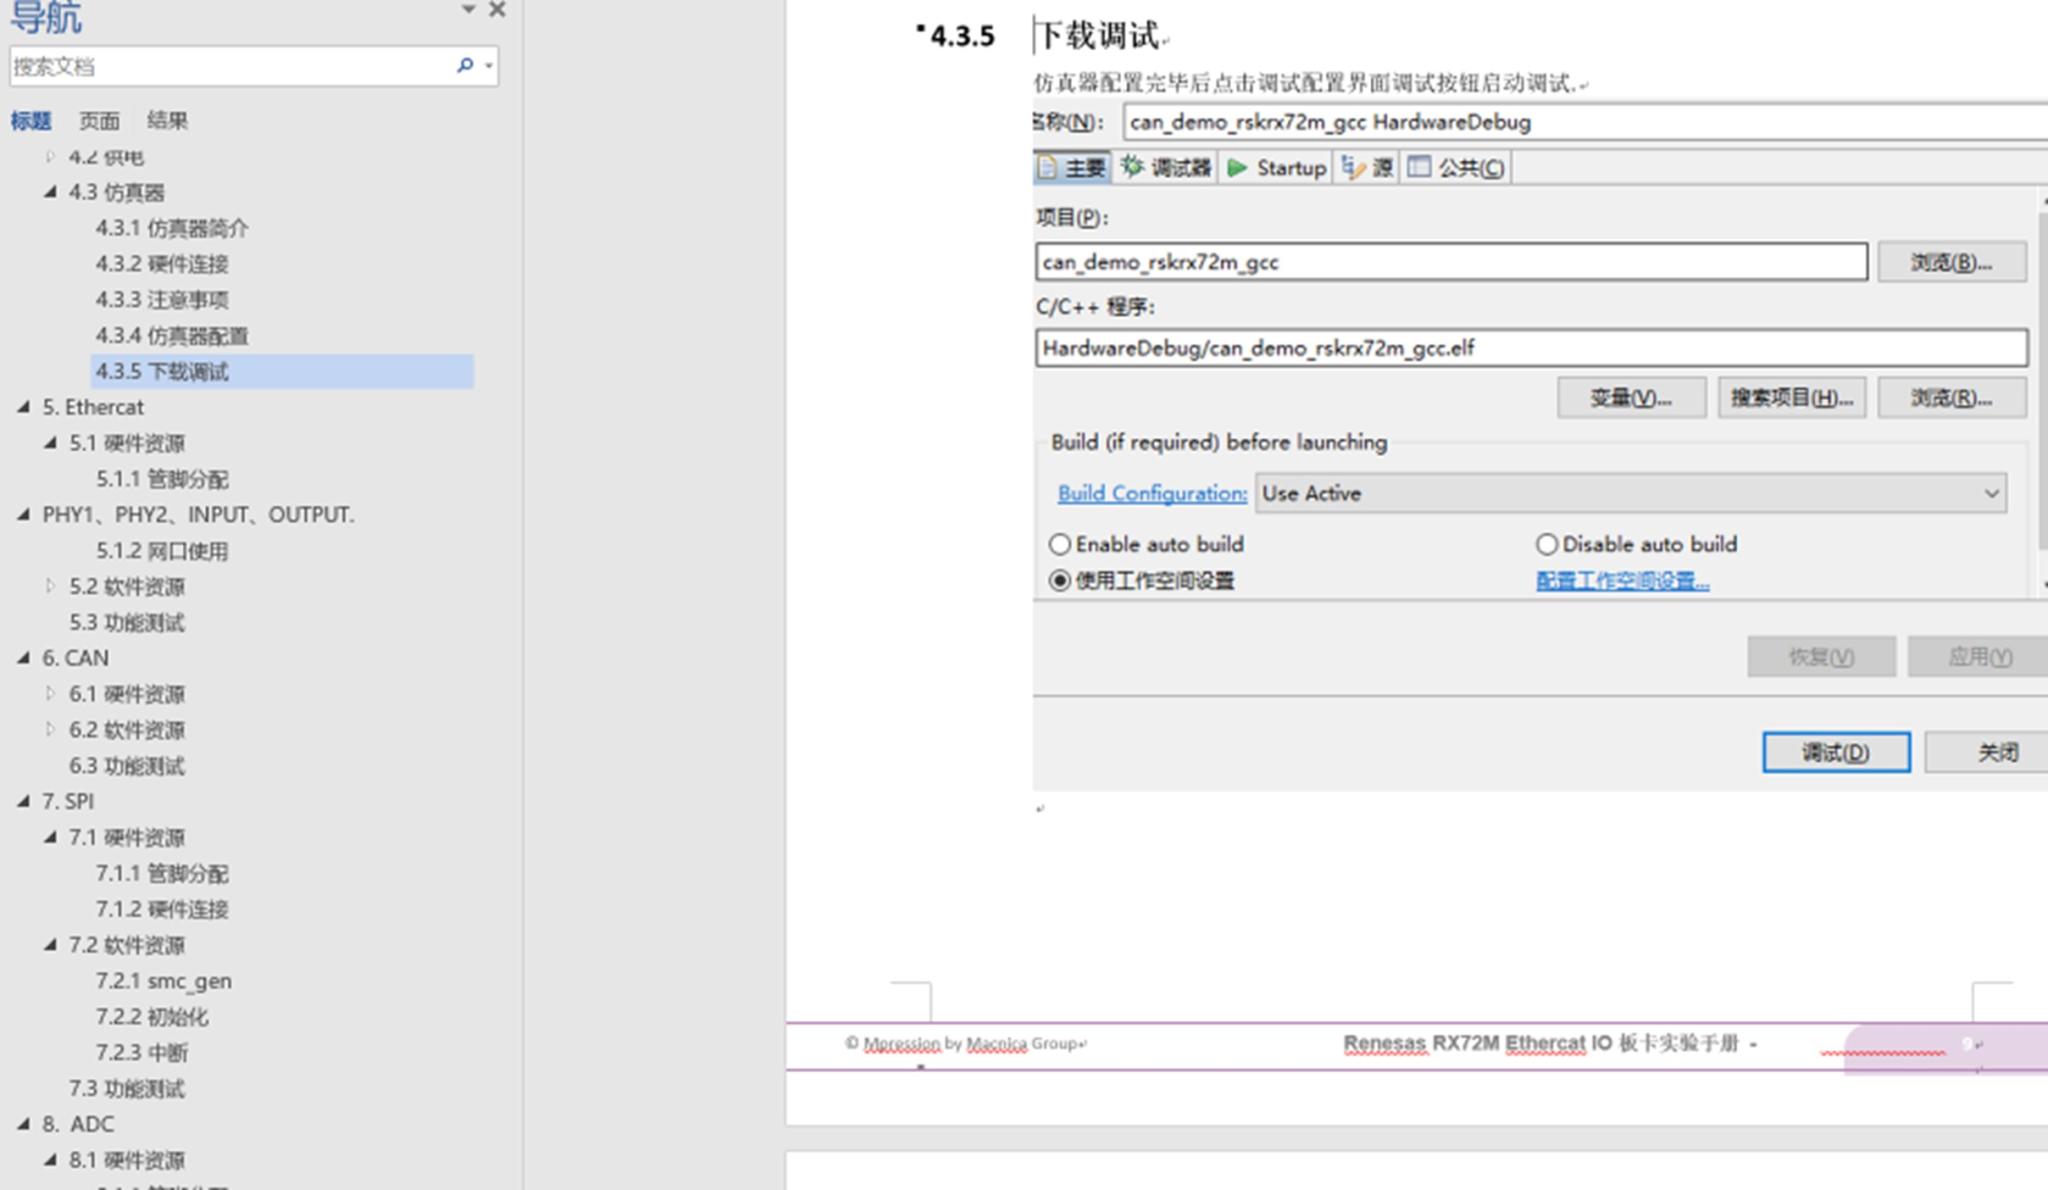The height and width of the screenshot is (1190, 2048).
Task: Switch to the 结果 results tab
Action: coord(167,121)
